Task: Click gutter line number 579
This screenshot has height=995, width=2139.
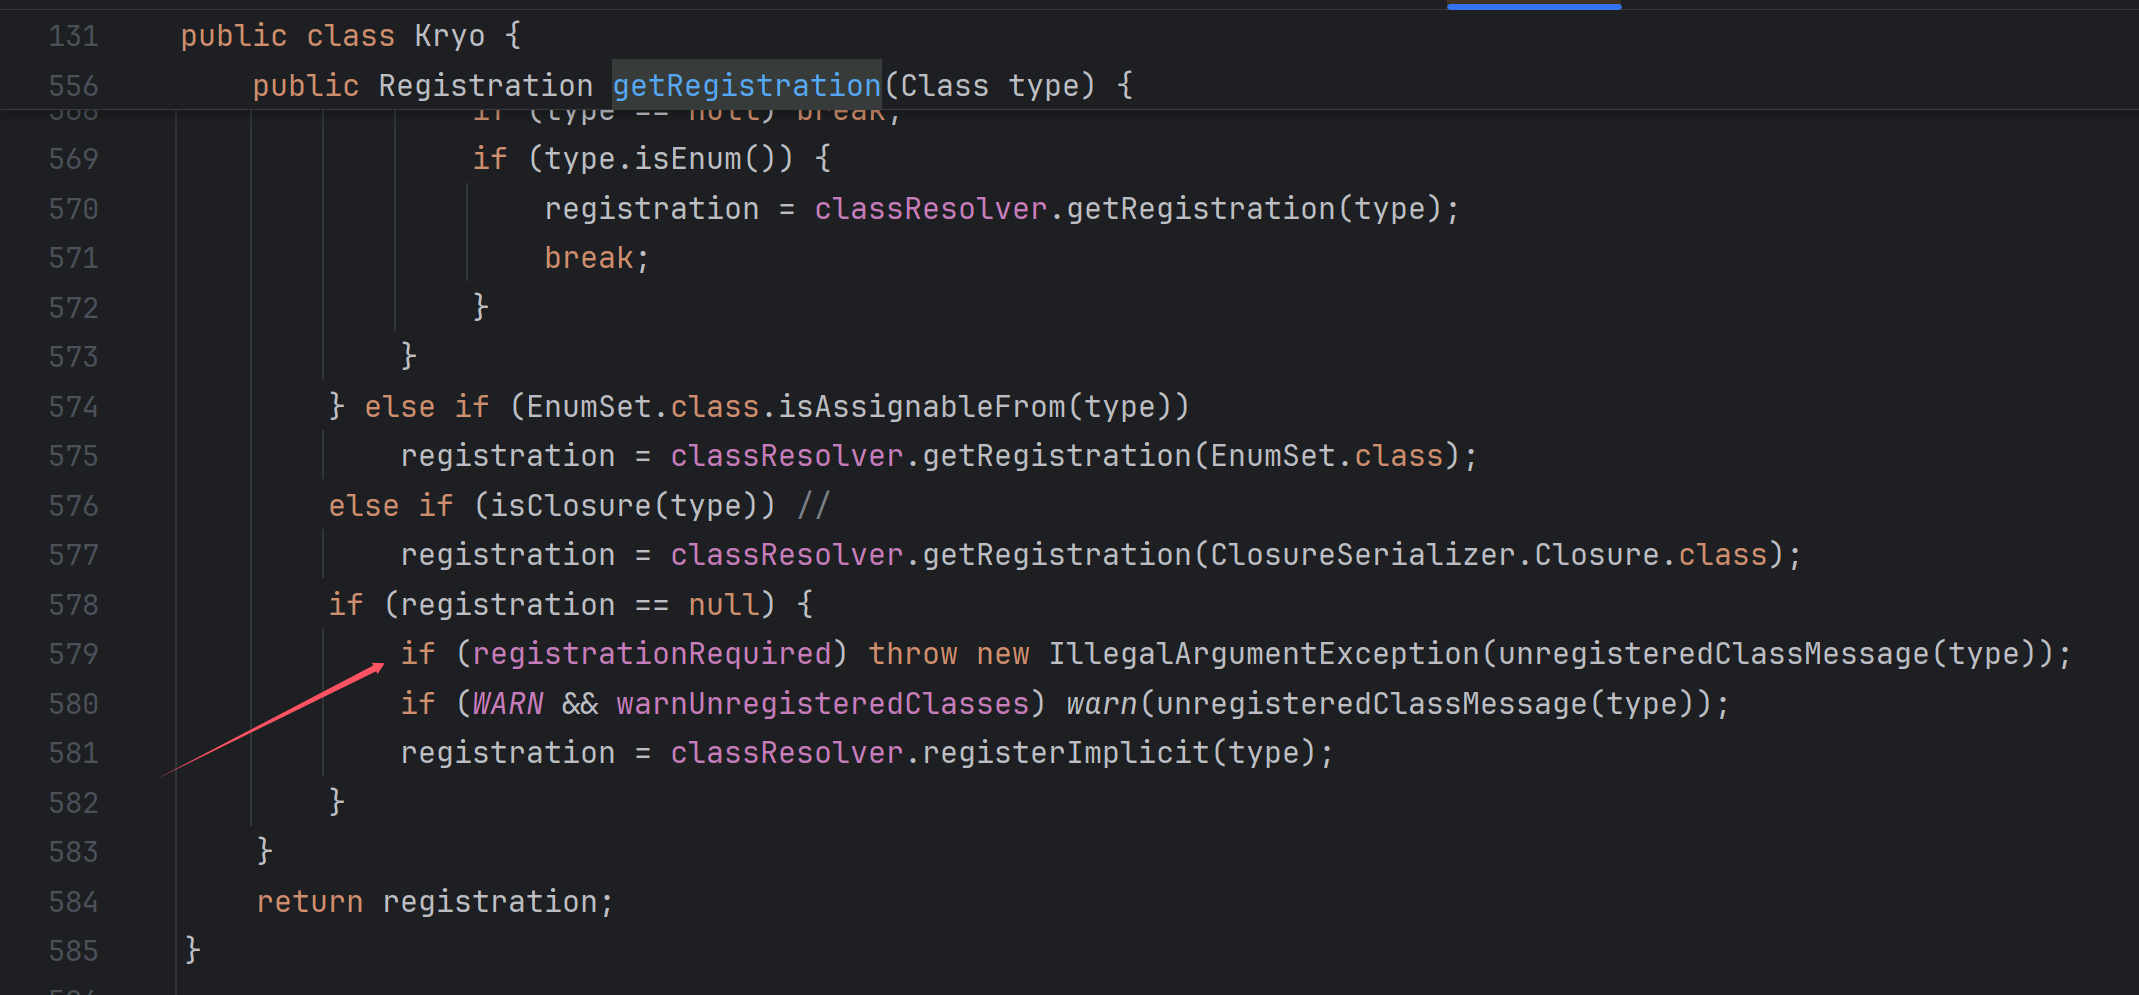Action: click(x=74, y=654)
